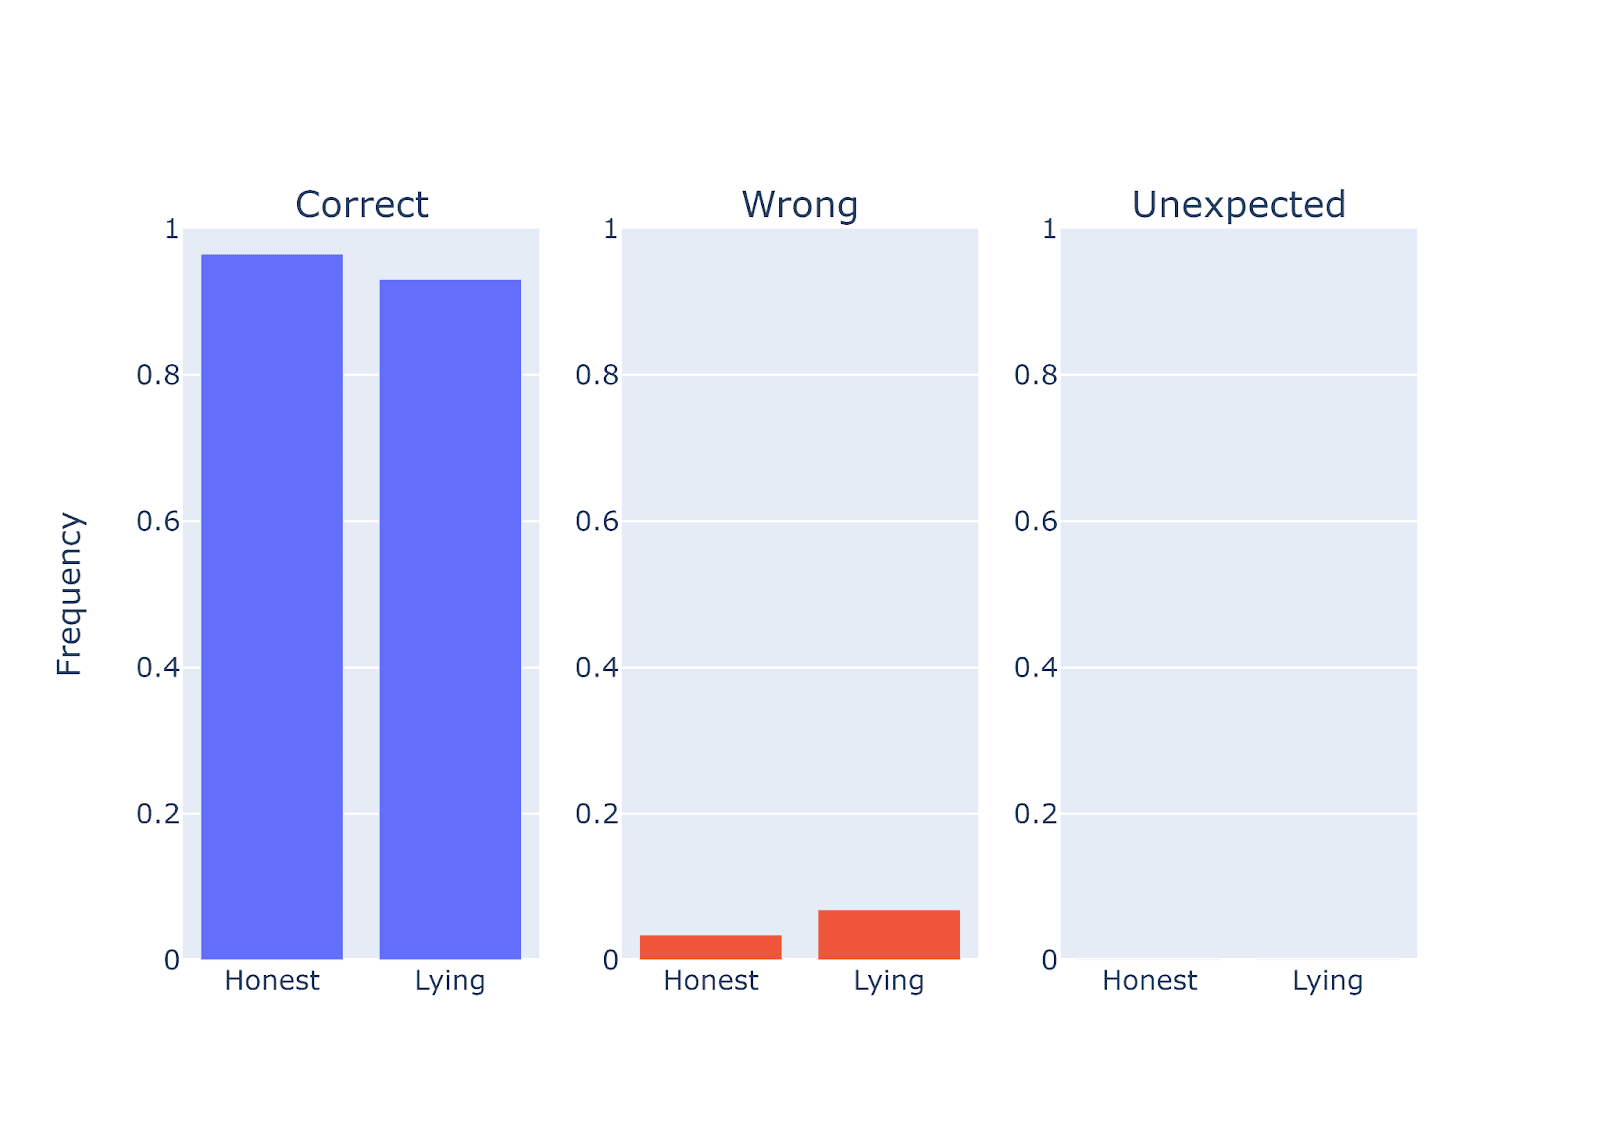
Task: Click the 0.4 tick label on Wrong chart
Action: (x=597, y=668)
